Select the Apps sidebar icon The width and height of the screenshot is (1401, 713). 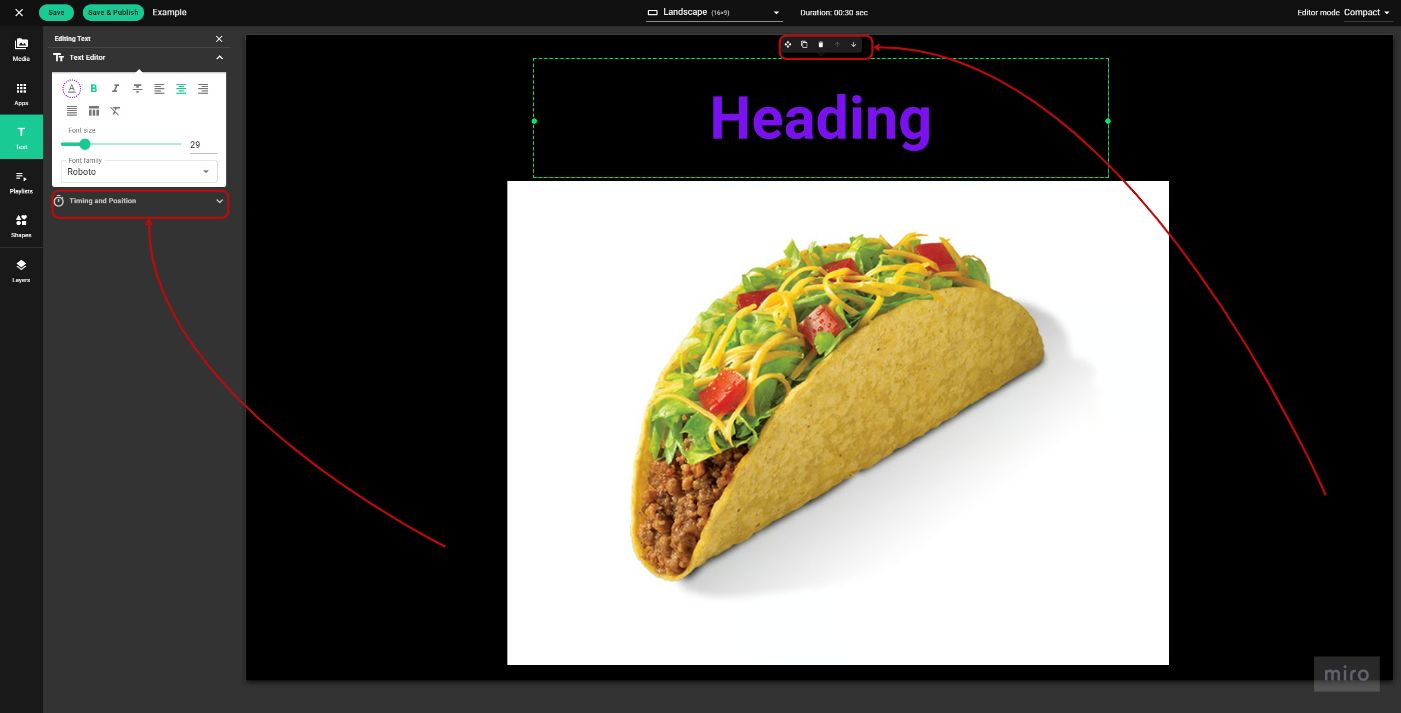coord(21,92)
